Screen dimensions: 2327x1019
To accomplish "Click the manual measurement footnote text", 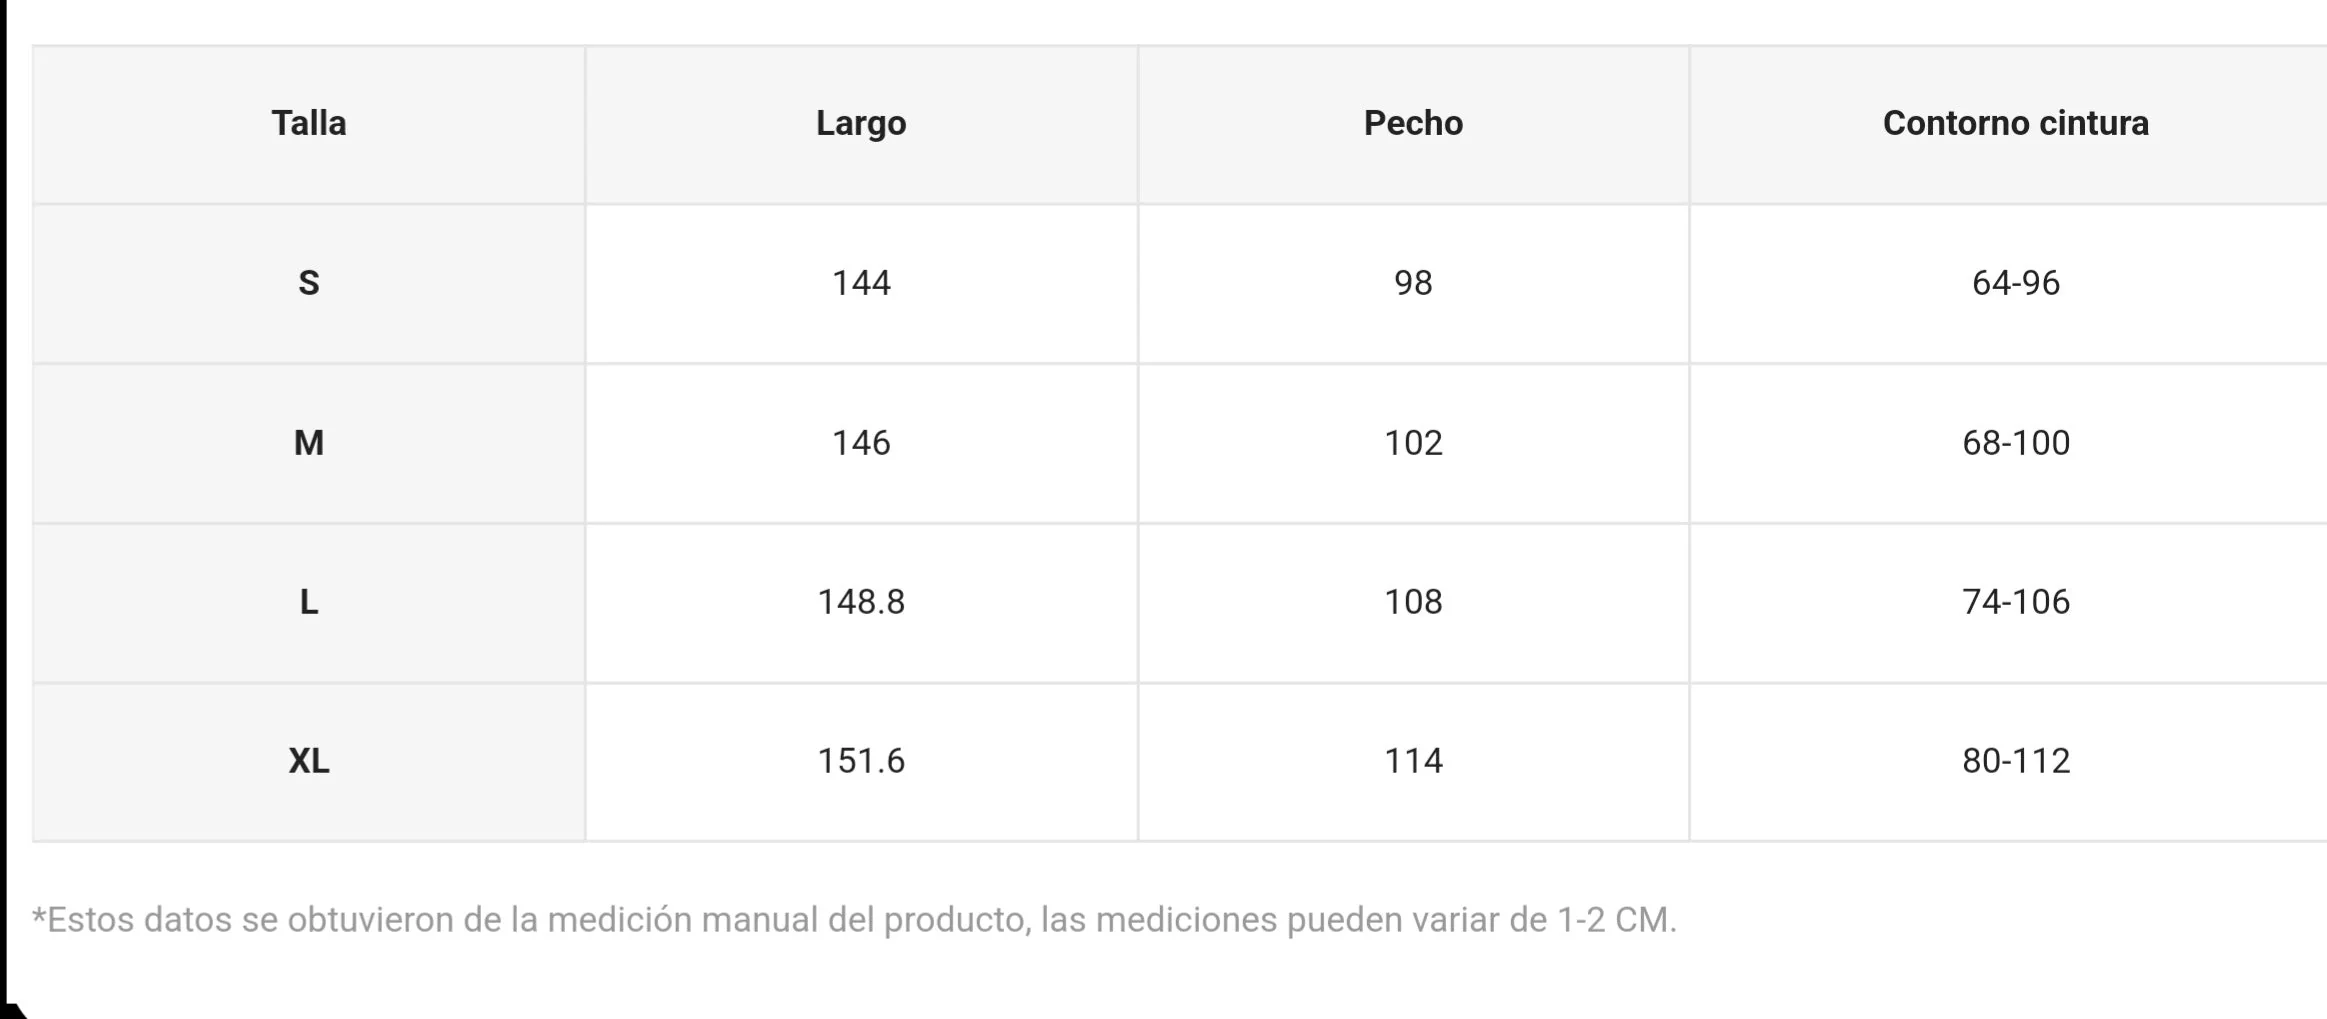I will click(x=854, y=920).
